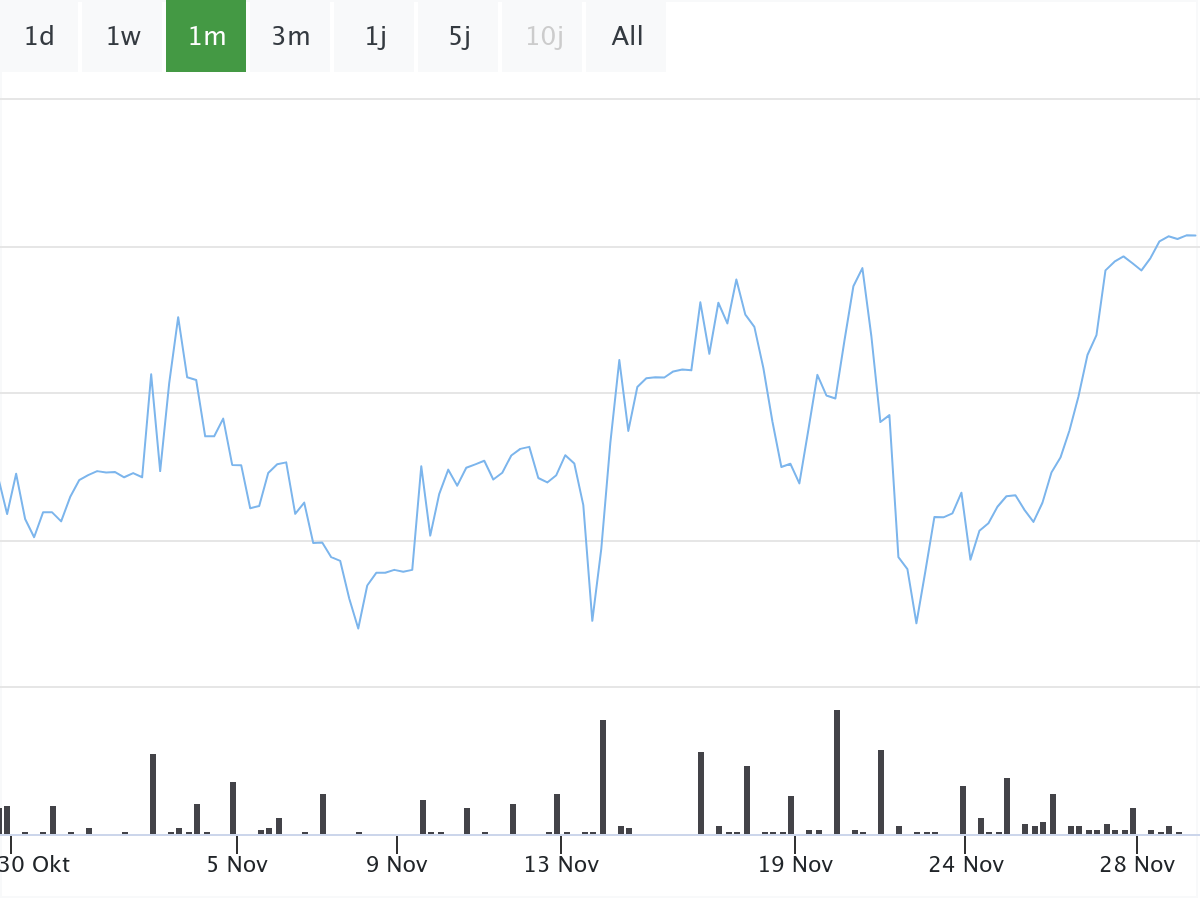Choose the 5j time range

[x=458, y=37]
